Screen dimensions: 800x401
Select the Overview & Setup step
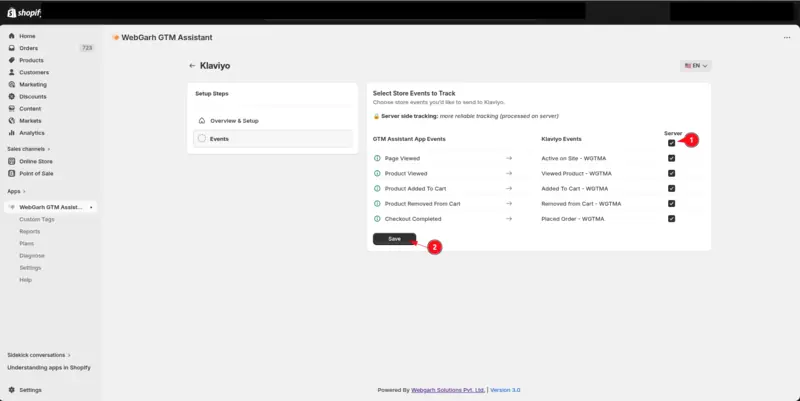(273, 121)
